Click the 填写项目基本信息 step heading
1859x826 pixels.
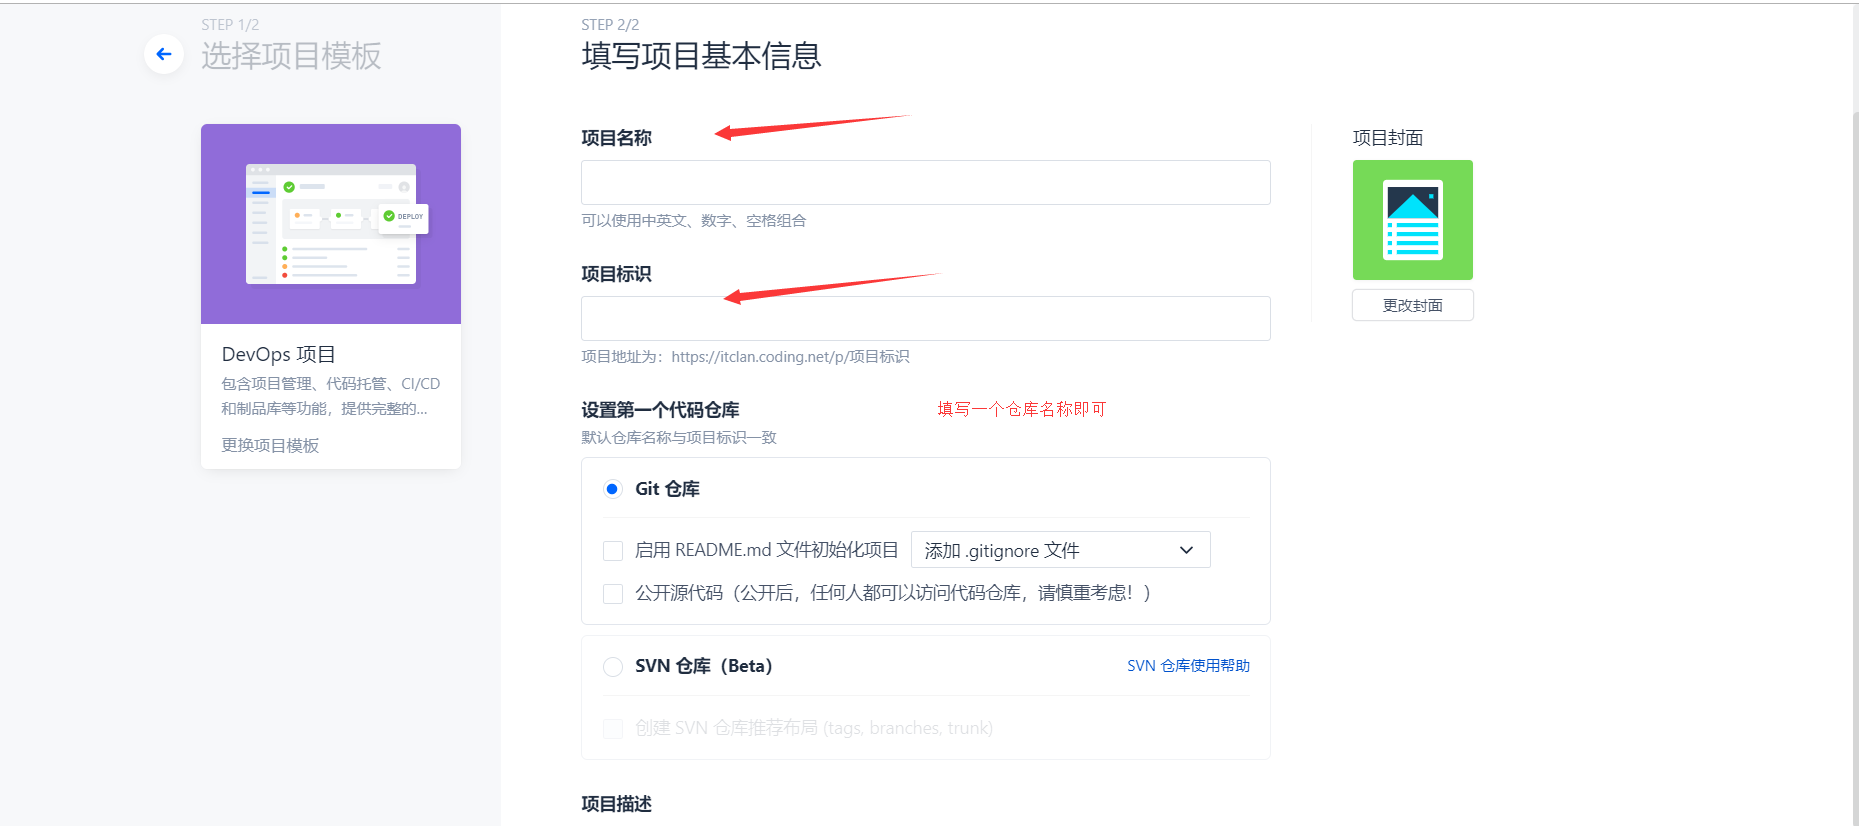pyautogui.click(x=701, y=56)
